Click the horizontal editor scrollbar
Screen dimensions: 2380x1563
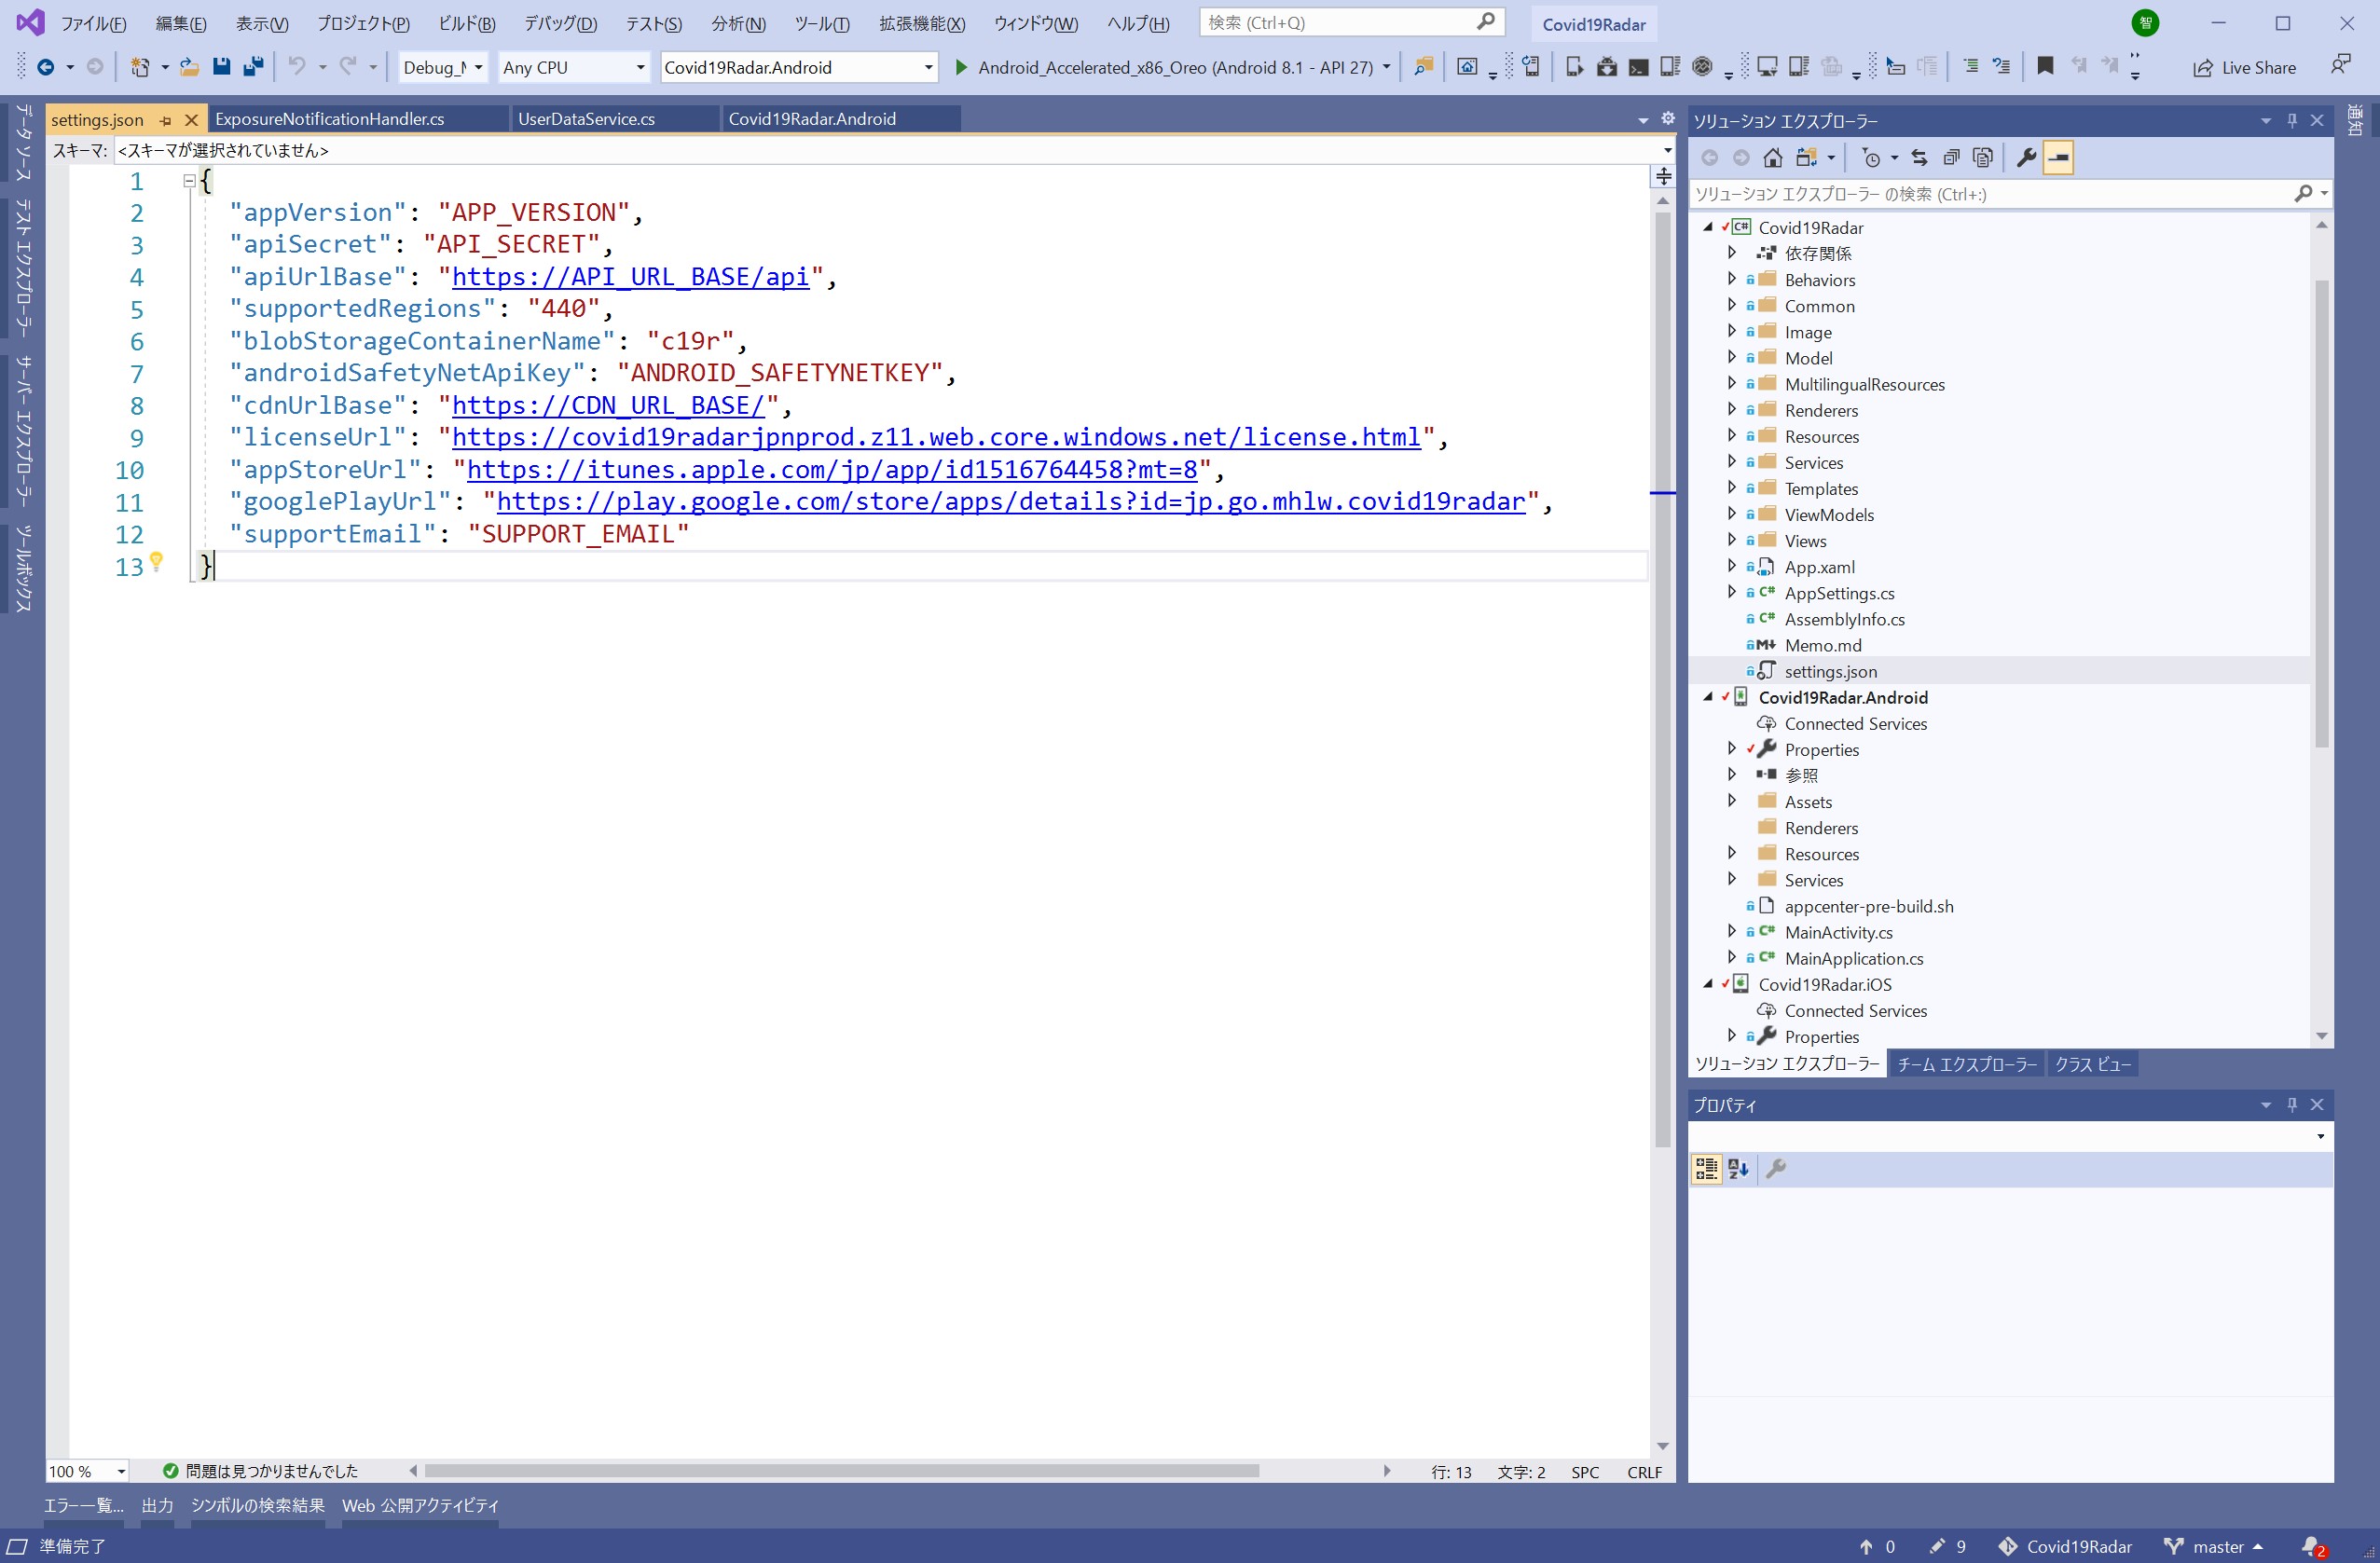click(840, 1471)
